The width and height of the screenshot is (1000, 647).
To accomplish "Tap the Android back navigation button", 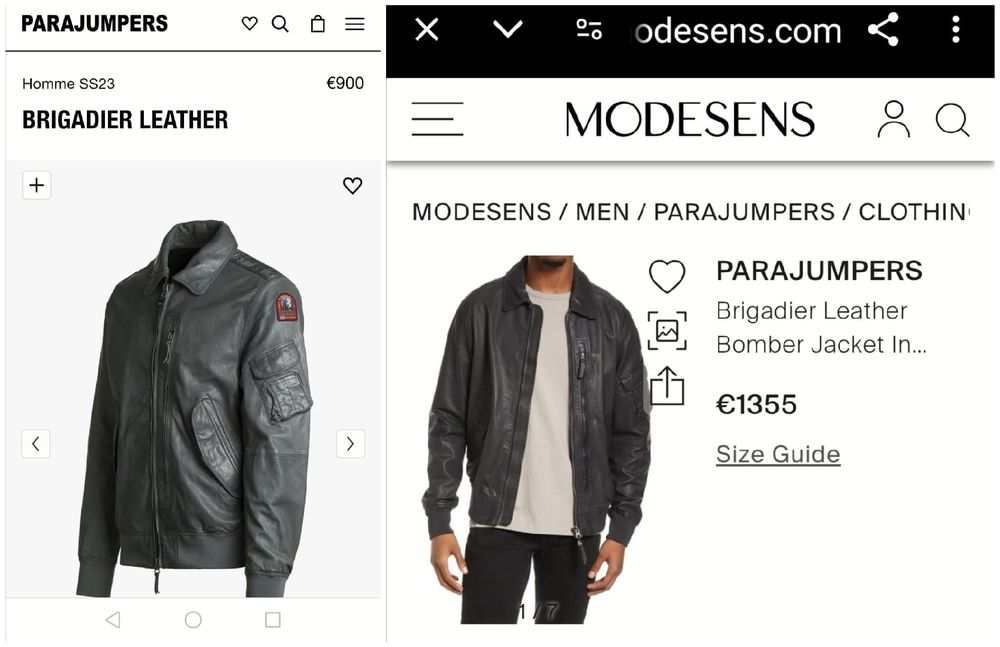I will [x=112, y=620].
